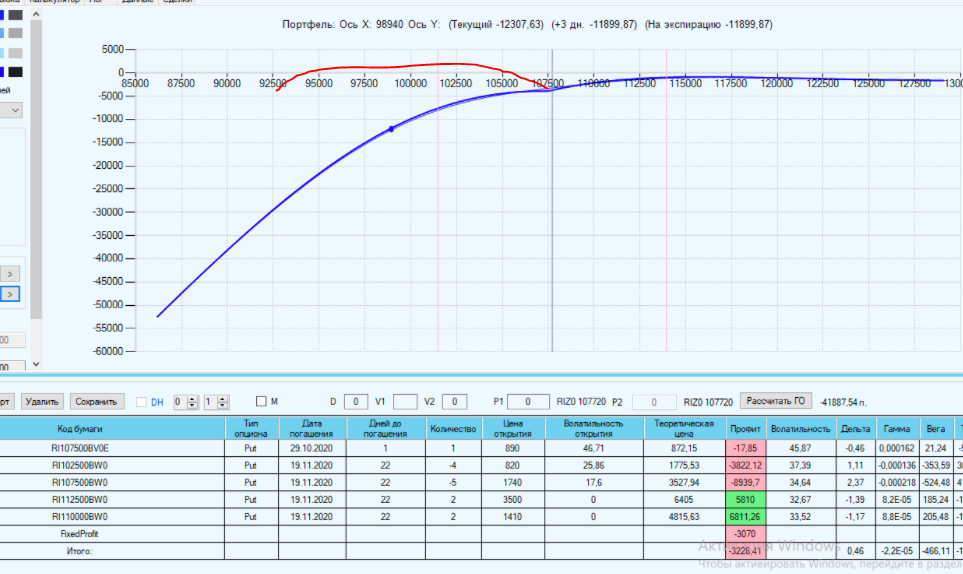Open the dropdown in the left panel
Viewport: 963px width, 574px height.
coord(11,111)
